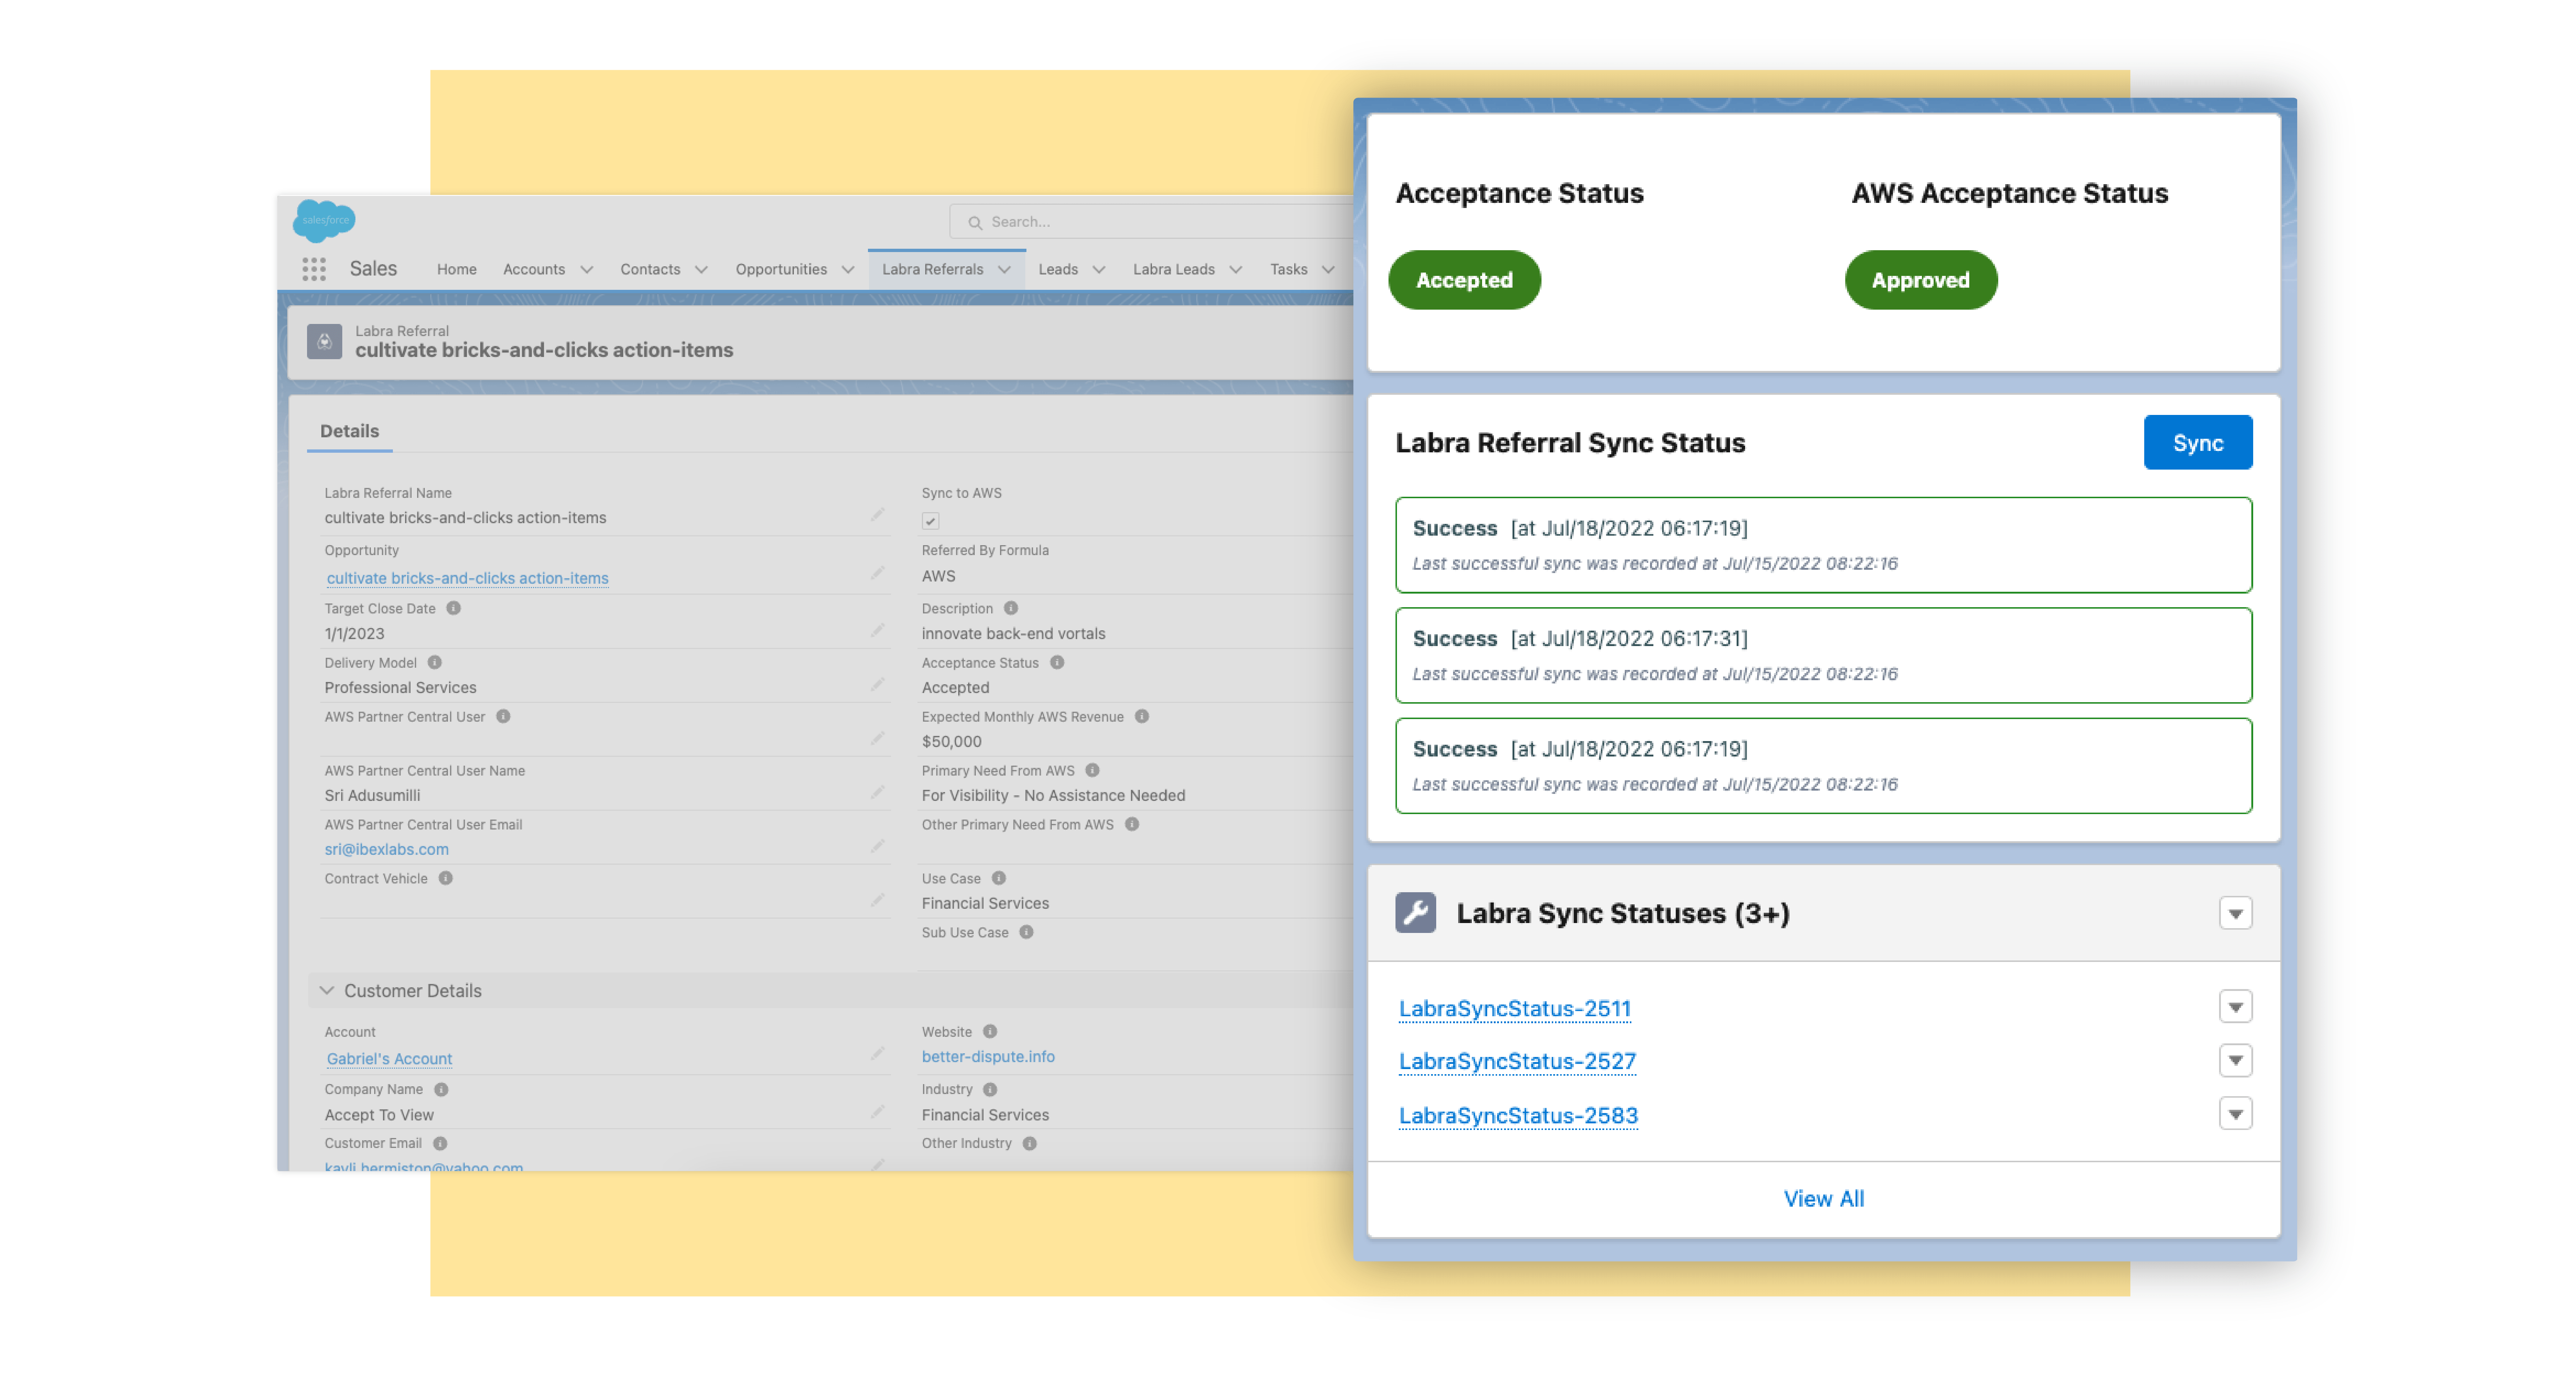Click pencil icon to edit Target Close Date
2576x1393 pixels.
click(877, 631)
